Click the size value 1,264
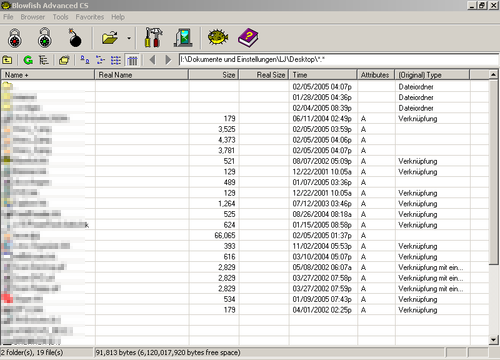 [x=227, y=204]
